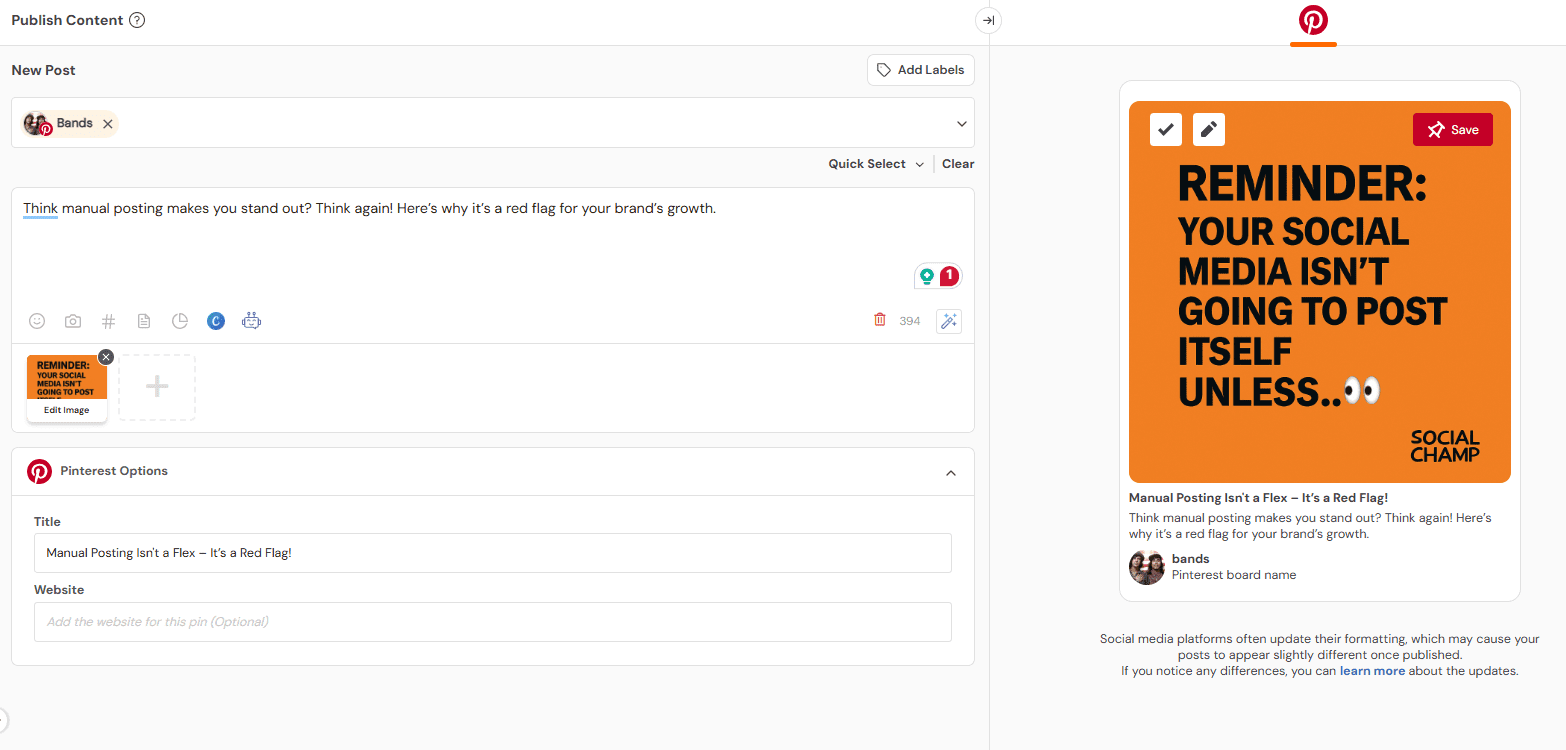The width and height of the screenshot is (1566, 750).
Task: Launch the AI robot assistant icon
Action: (252, 321)
